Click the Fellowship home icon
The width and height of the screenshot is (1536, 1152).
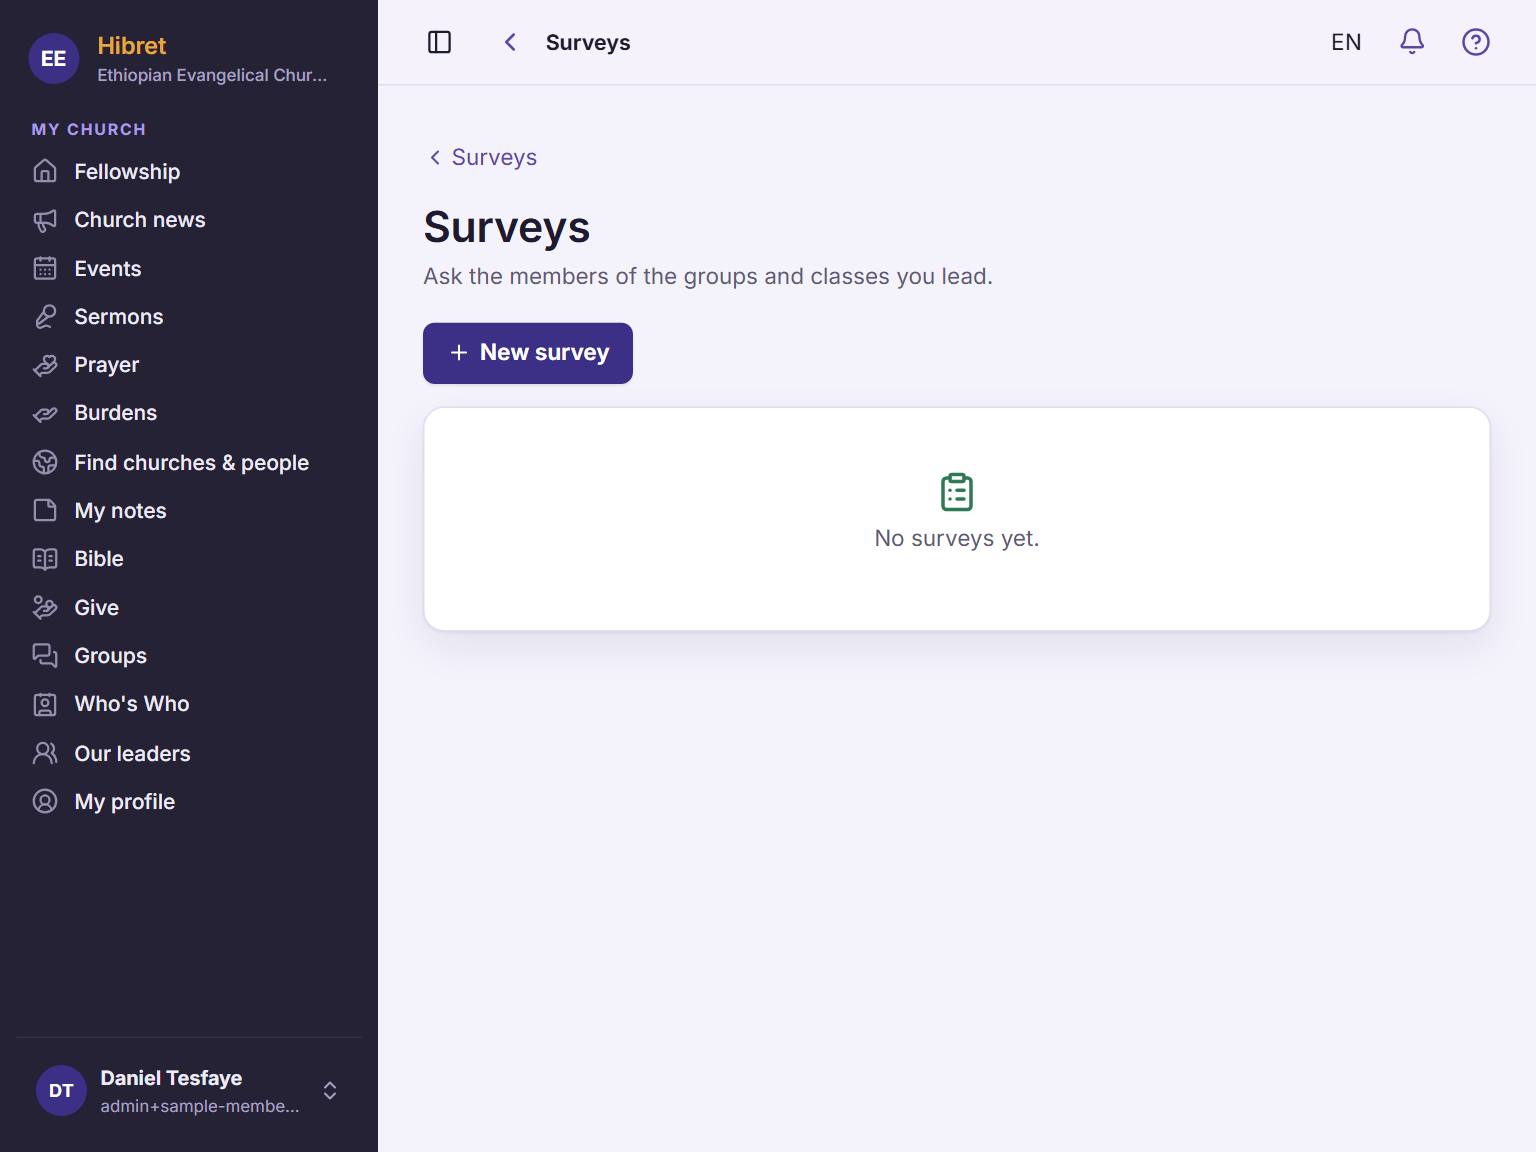45,171
